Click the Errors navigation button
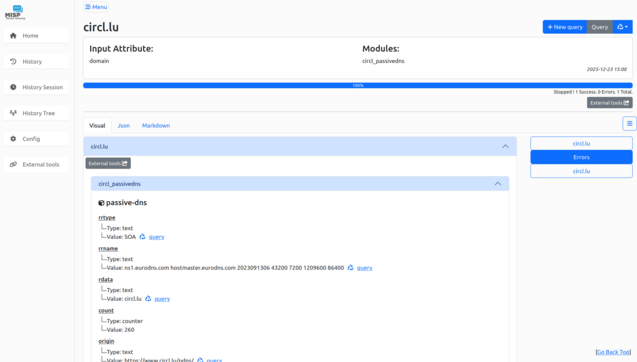This screenshot has width=637, height=362. [x=581, y=157]
